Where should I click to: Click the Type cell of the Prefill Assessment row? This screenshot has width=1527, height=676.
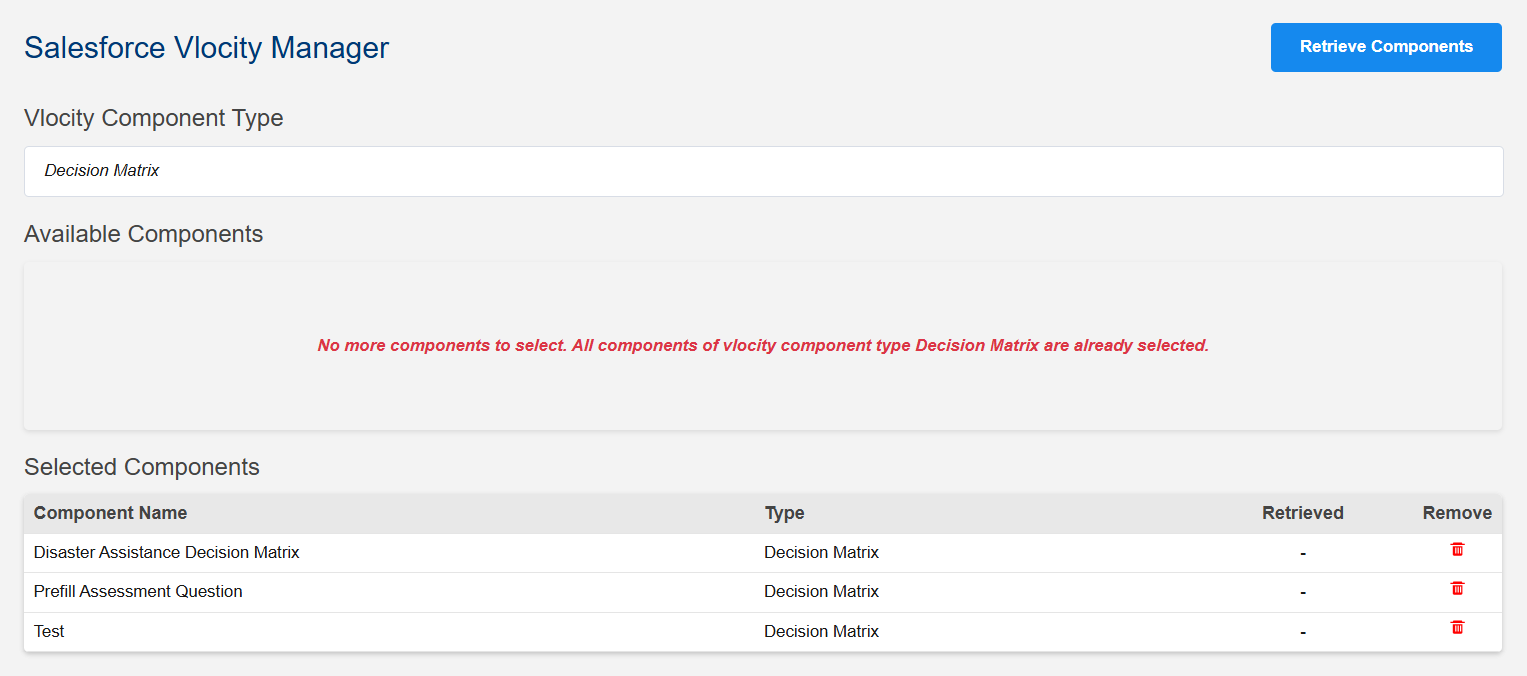coord(822,591)
